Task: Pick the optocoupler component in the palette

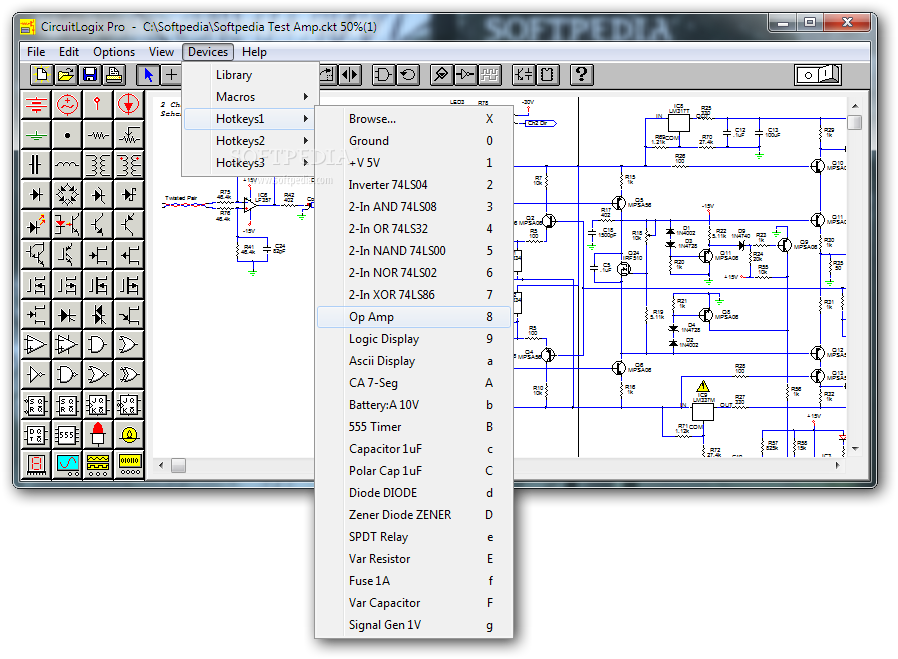Action: pos(67,224)
